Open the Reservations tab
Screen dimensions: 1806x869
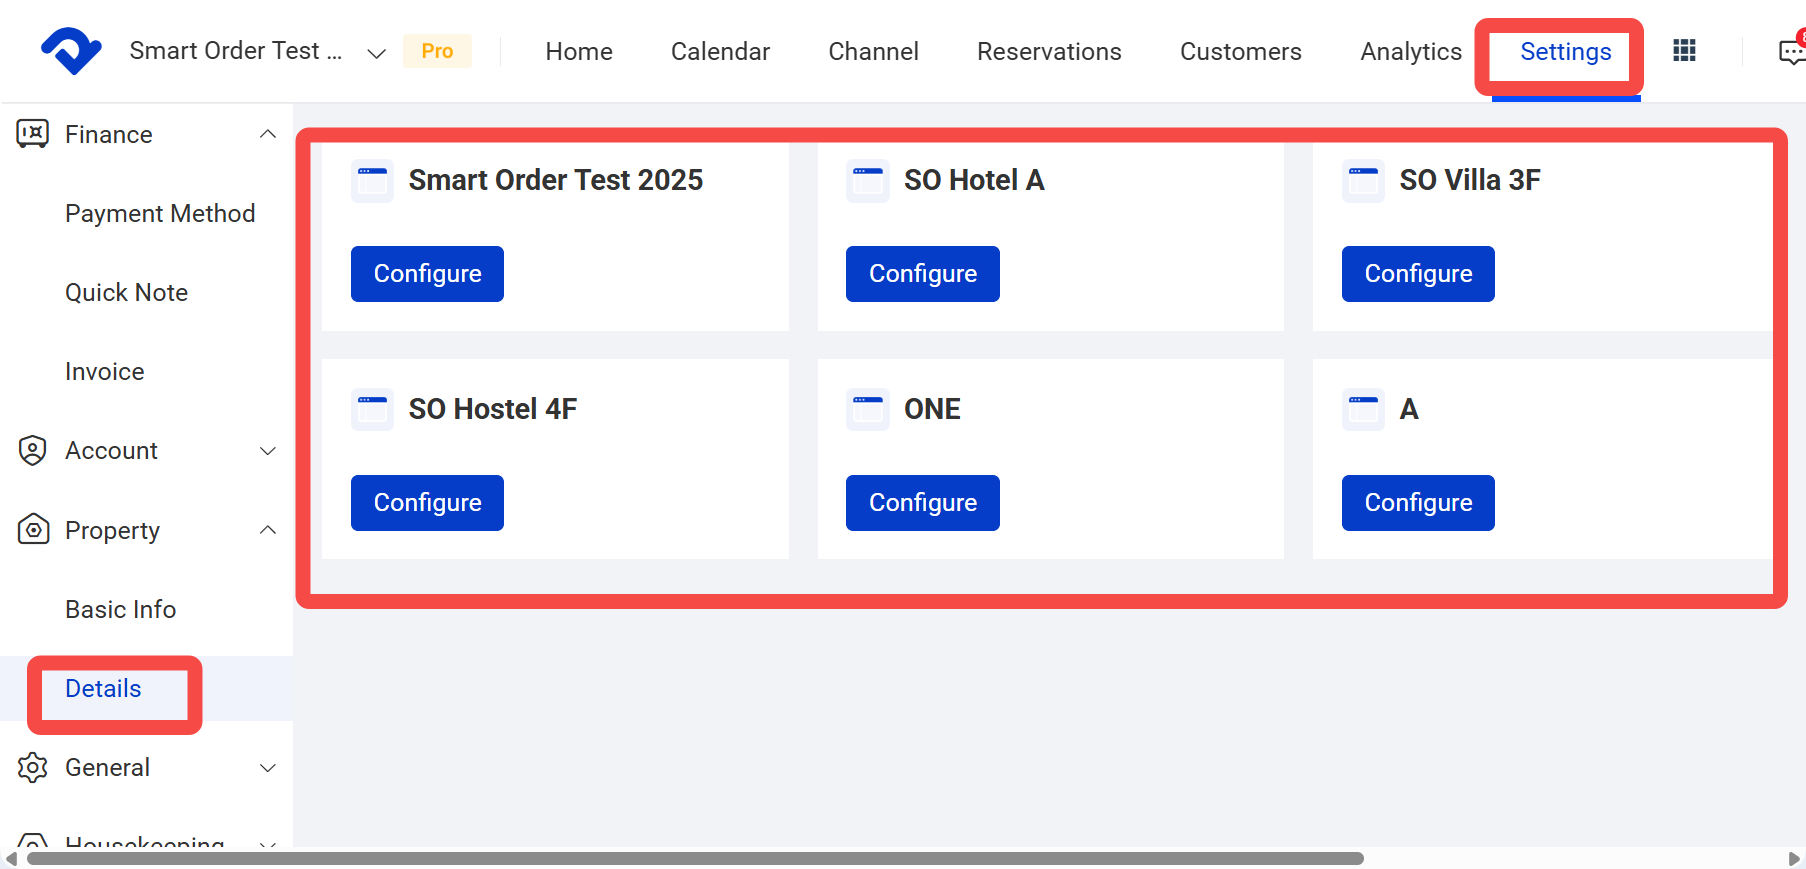pos(1049,51)
